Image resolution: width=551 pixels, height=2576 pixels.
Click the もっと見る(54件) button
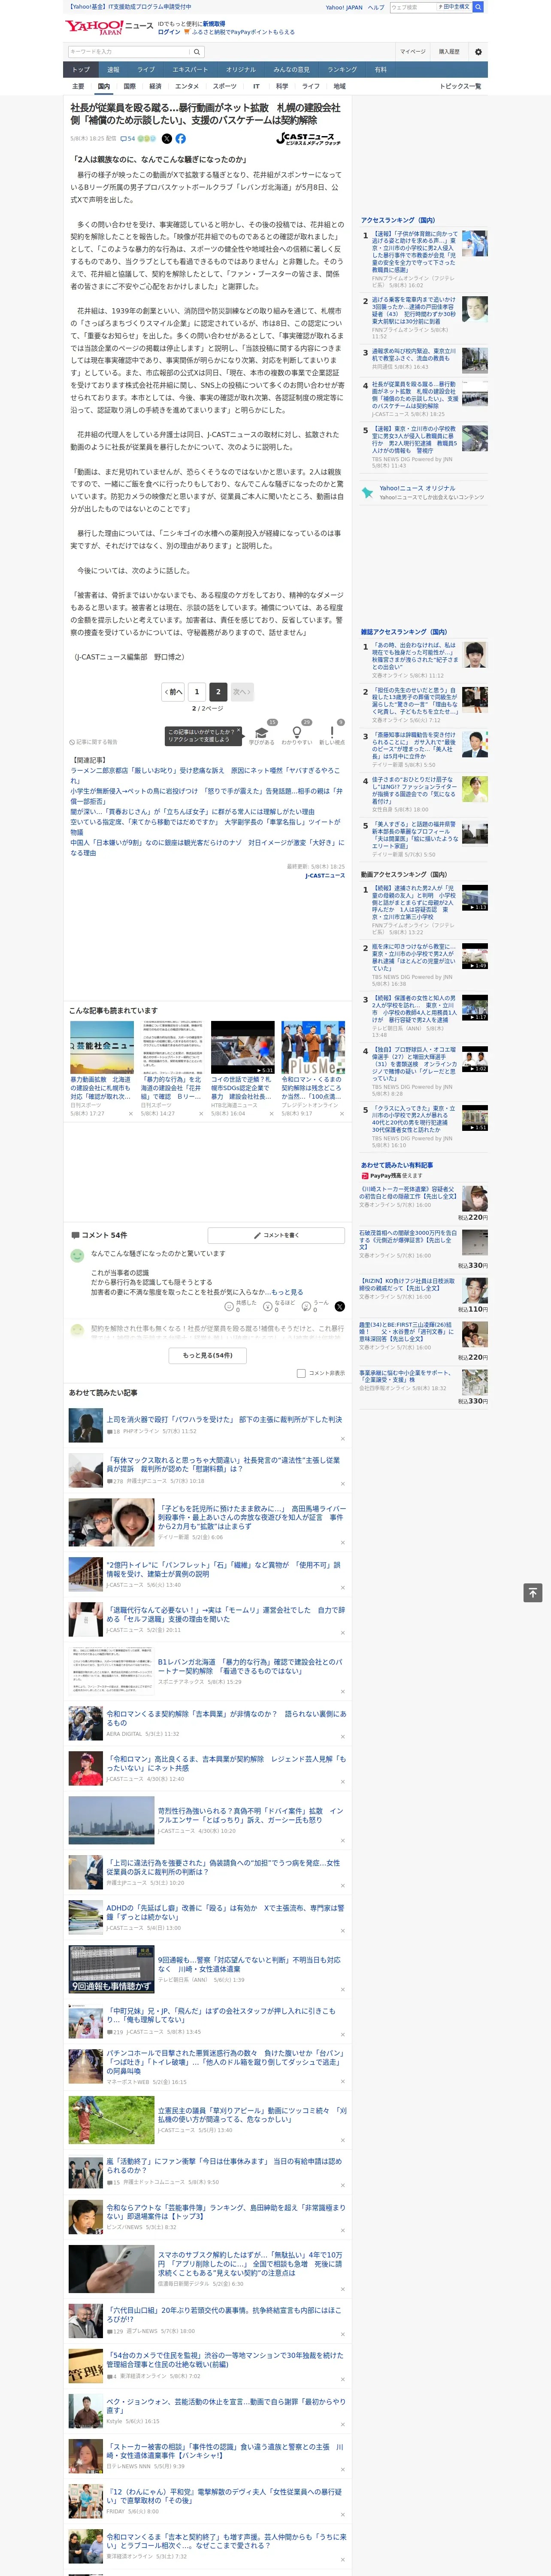point(208,1356)
